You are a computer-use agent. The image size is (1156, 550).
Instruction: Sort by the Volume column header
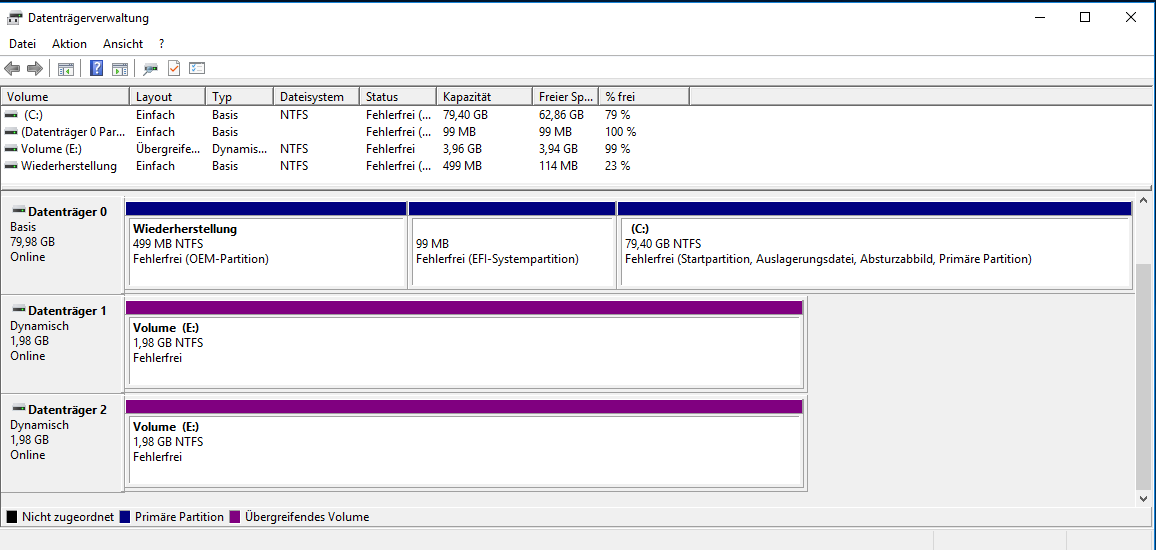pos(66,97)
